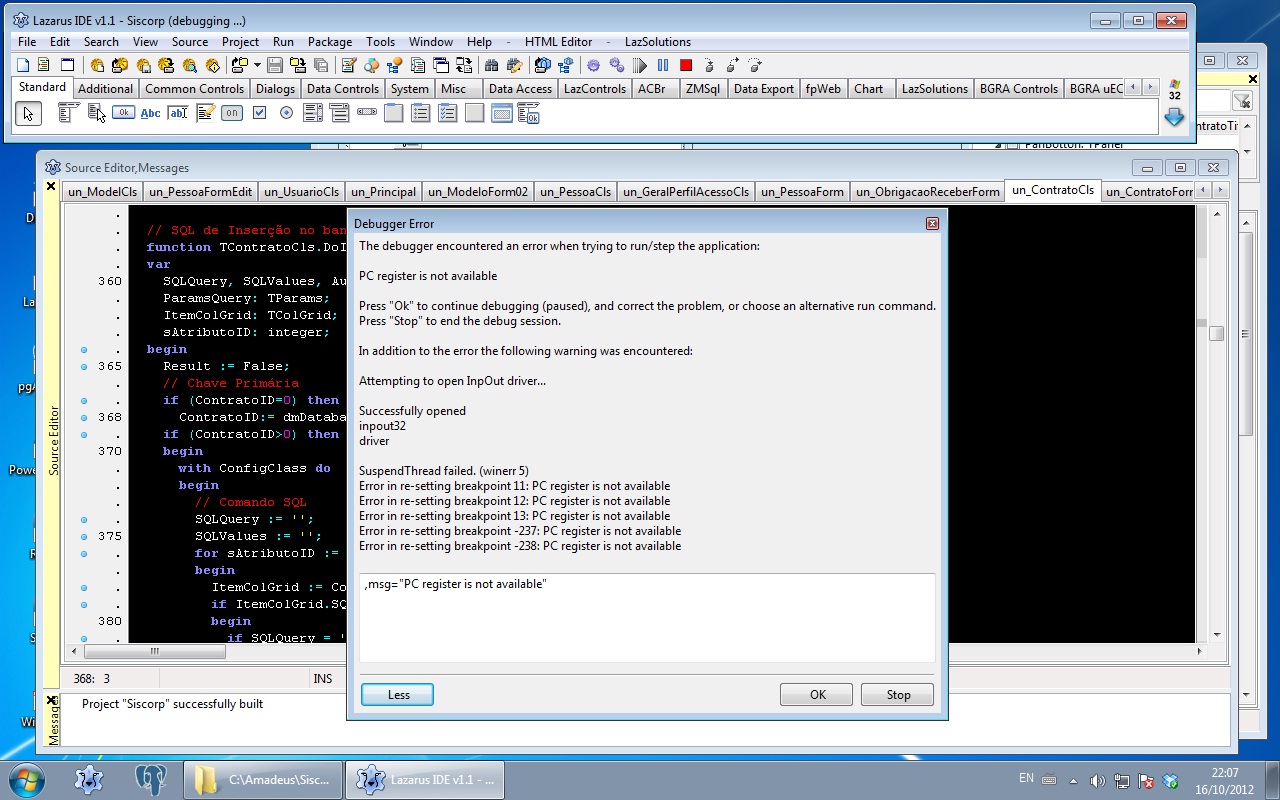
Task: Pick the TListBox component icon
Action: pyautogui.click(x=313, y=113)
